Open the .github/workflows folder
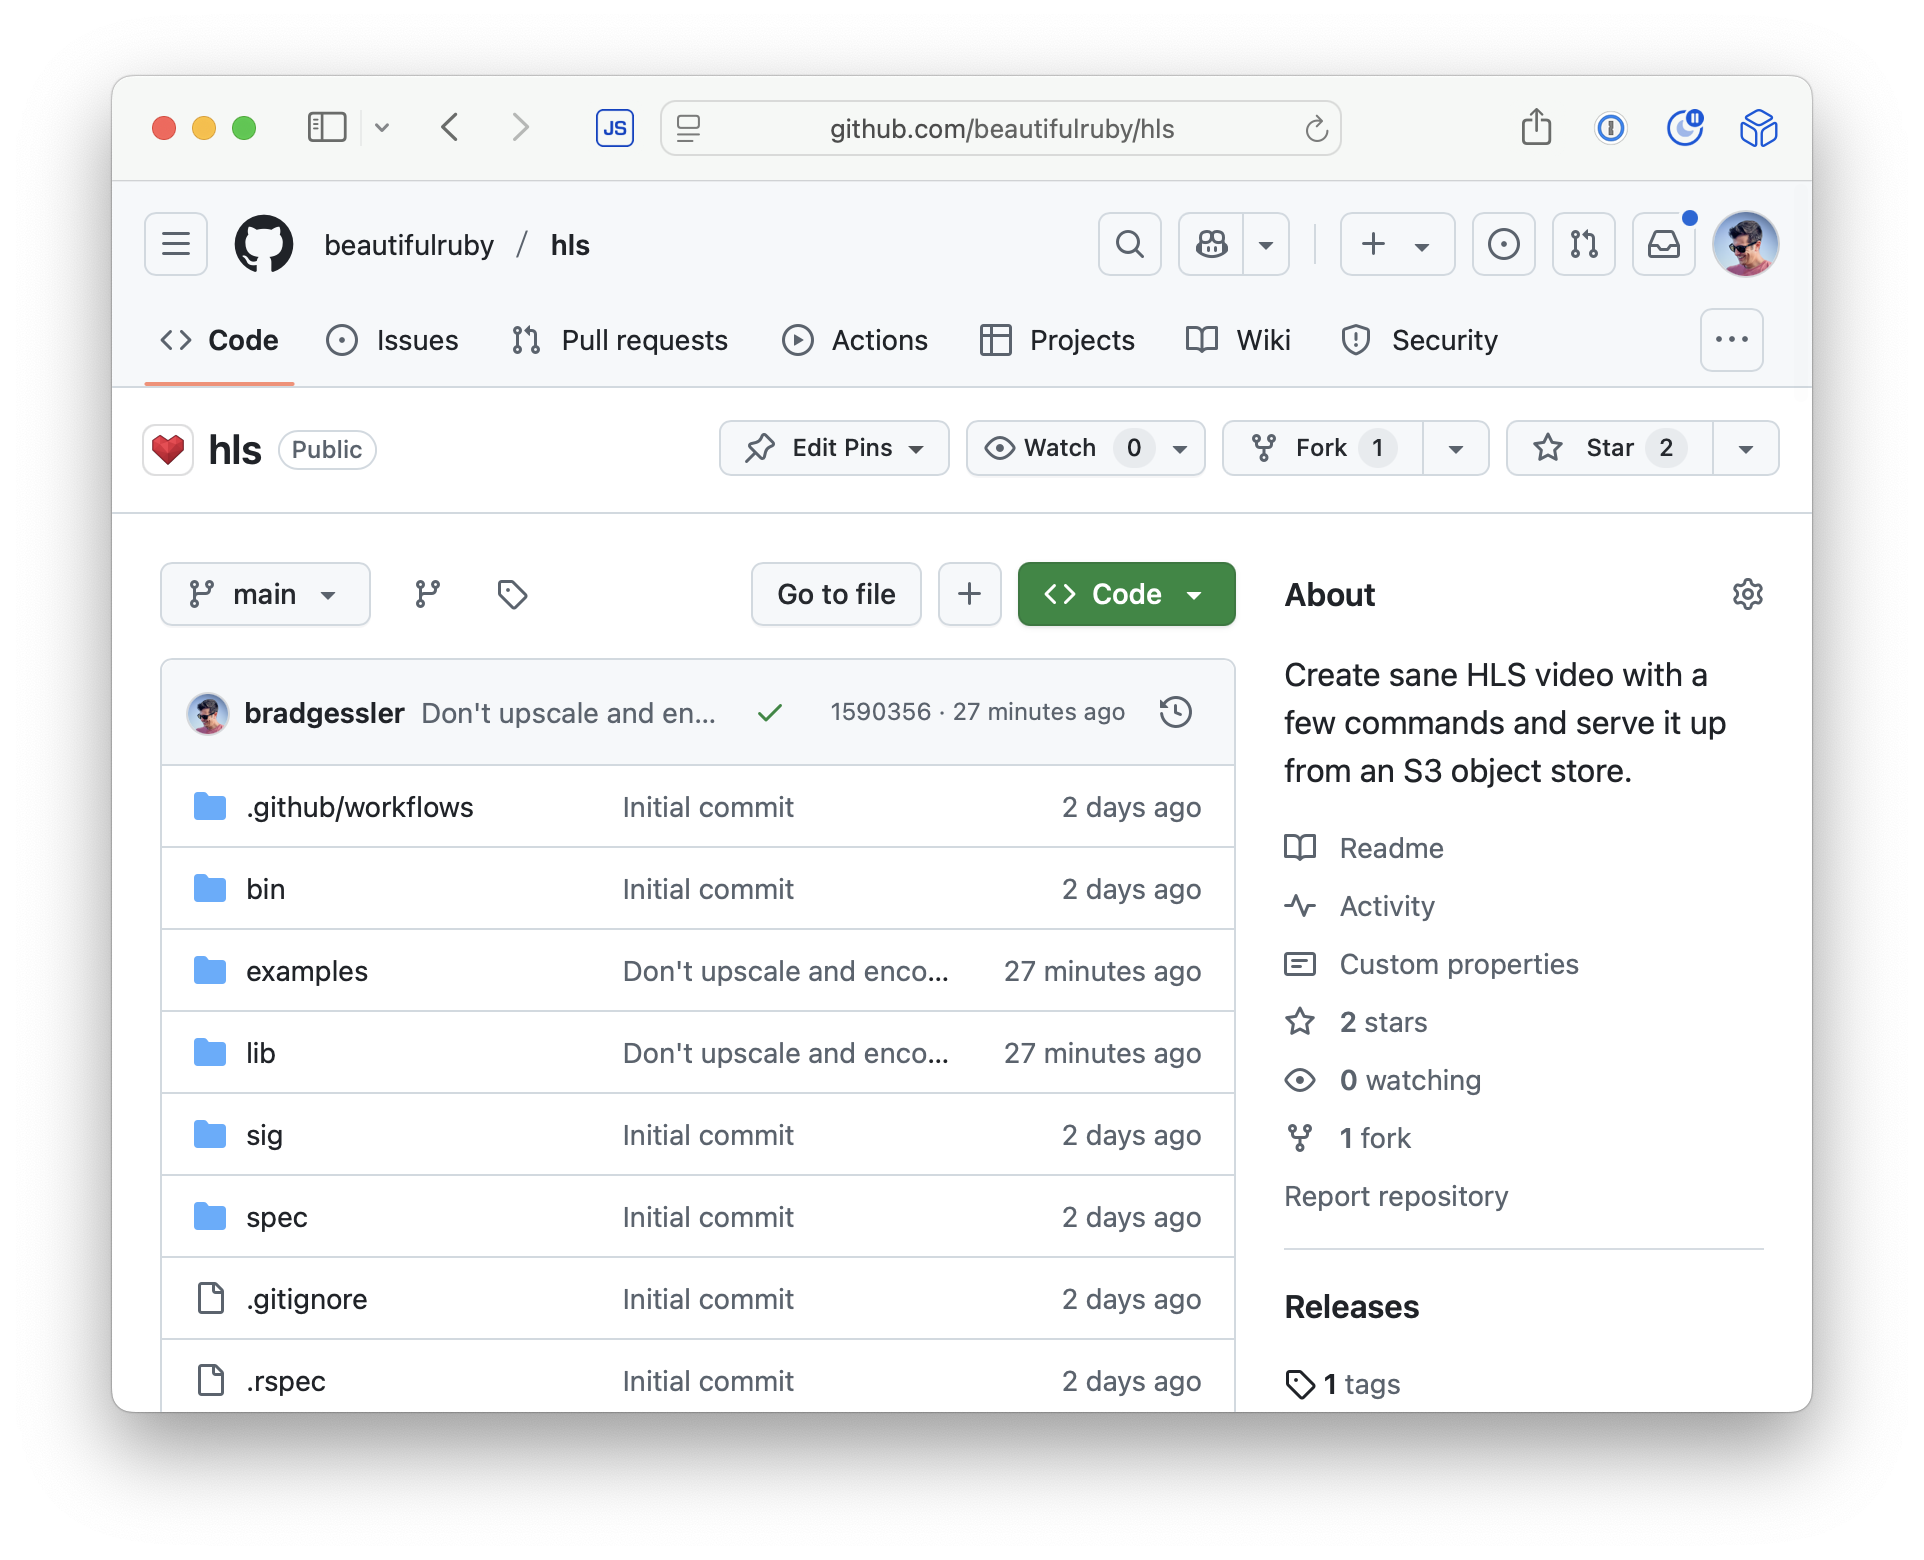Viewport: 1924px width, 1560px height. pyautogui.click(x=360, y=807)
